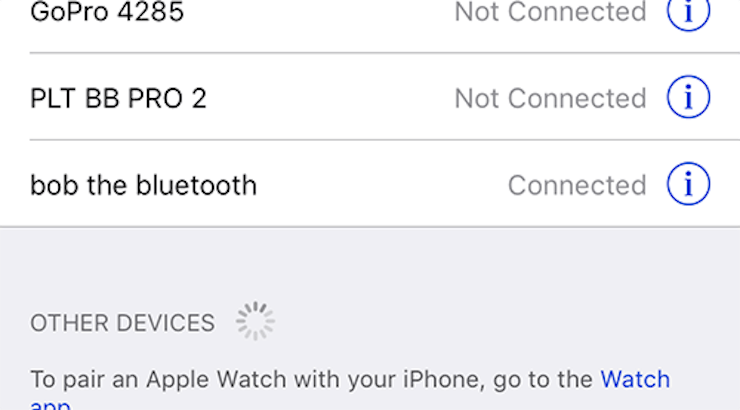Click the wrapped 'app' link text
The width and height of the screenshot is (740, 410).
50,405
